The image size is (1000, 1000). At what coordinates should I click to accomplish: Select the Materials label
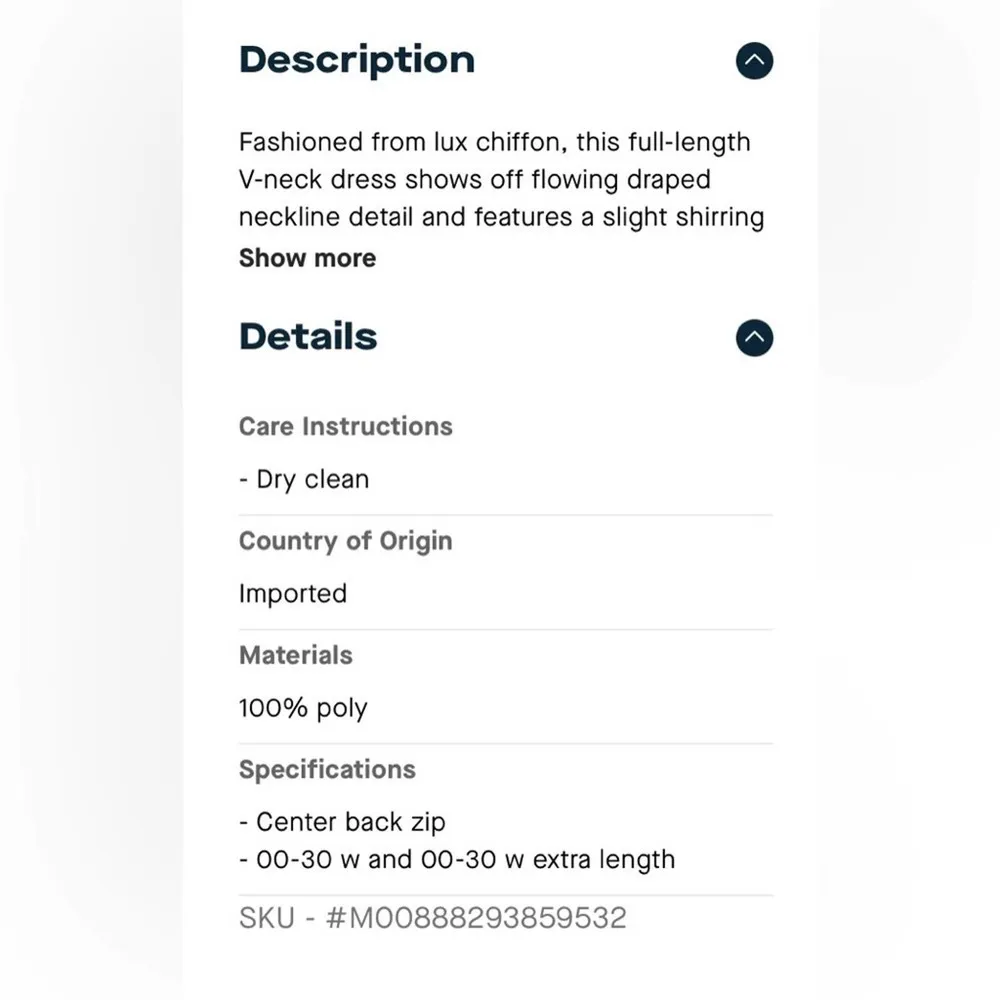(x=296, y=655)
